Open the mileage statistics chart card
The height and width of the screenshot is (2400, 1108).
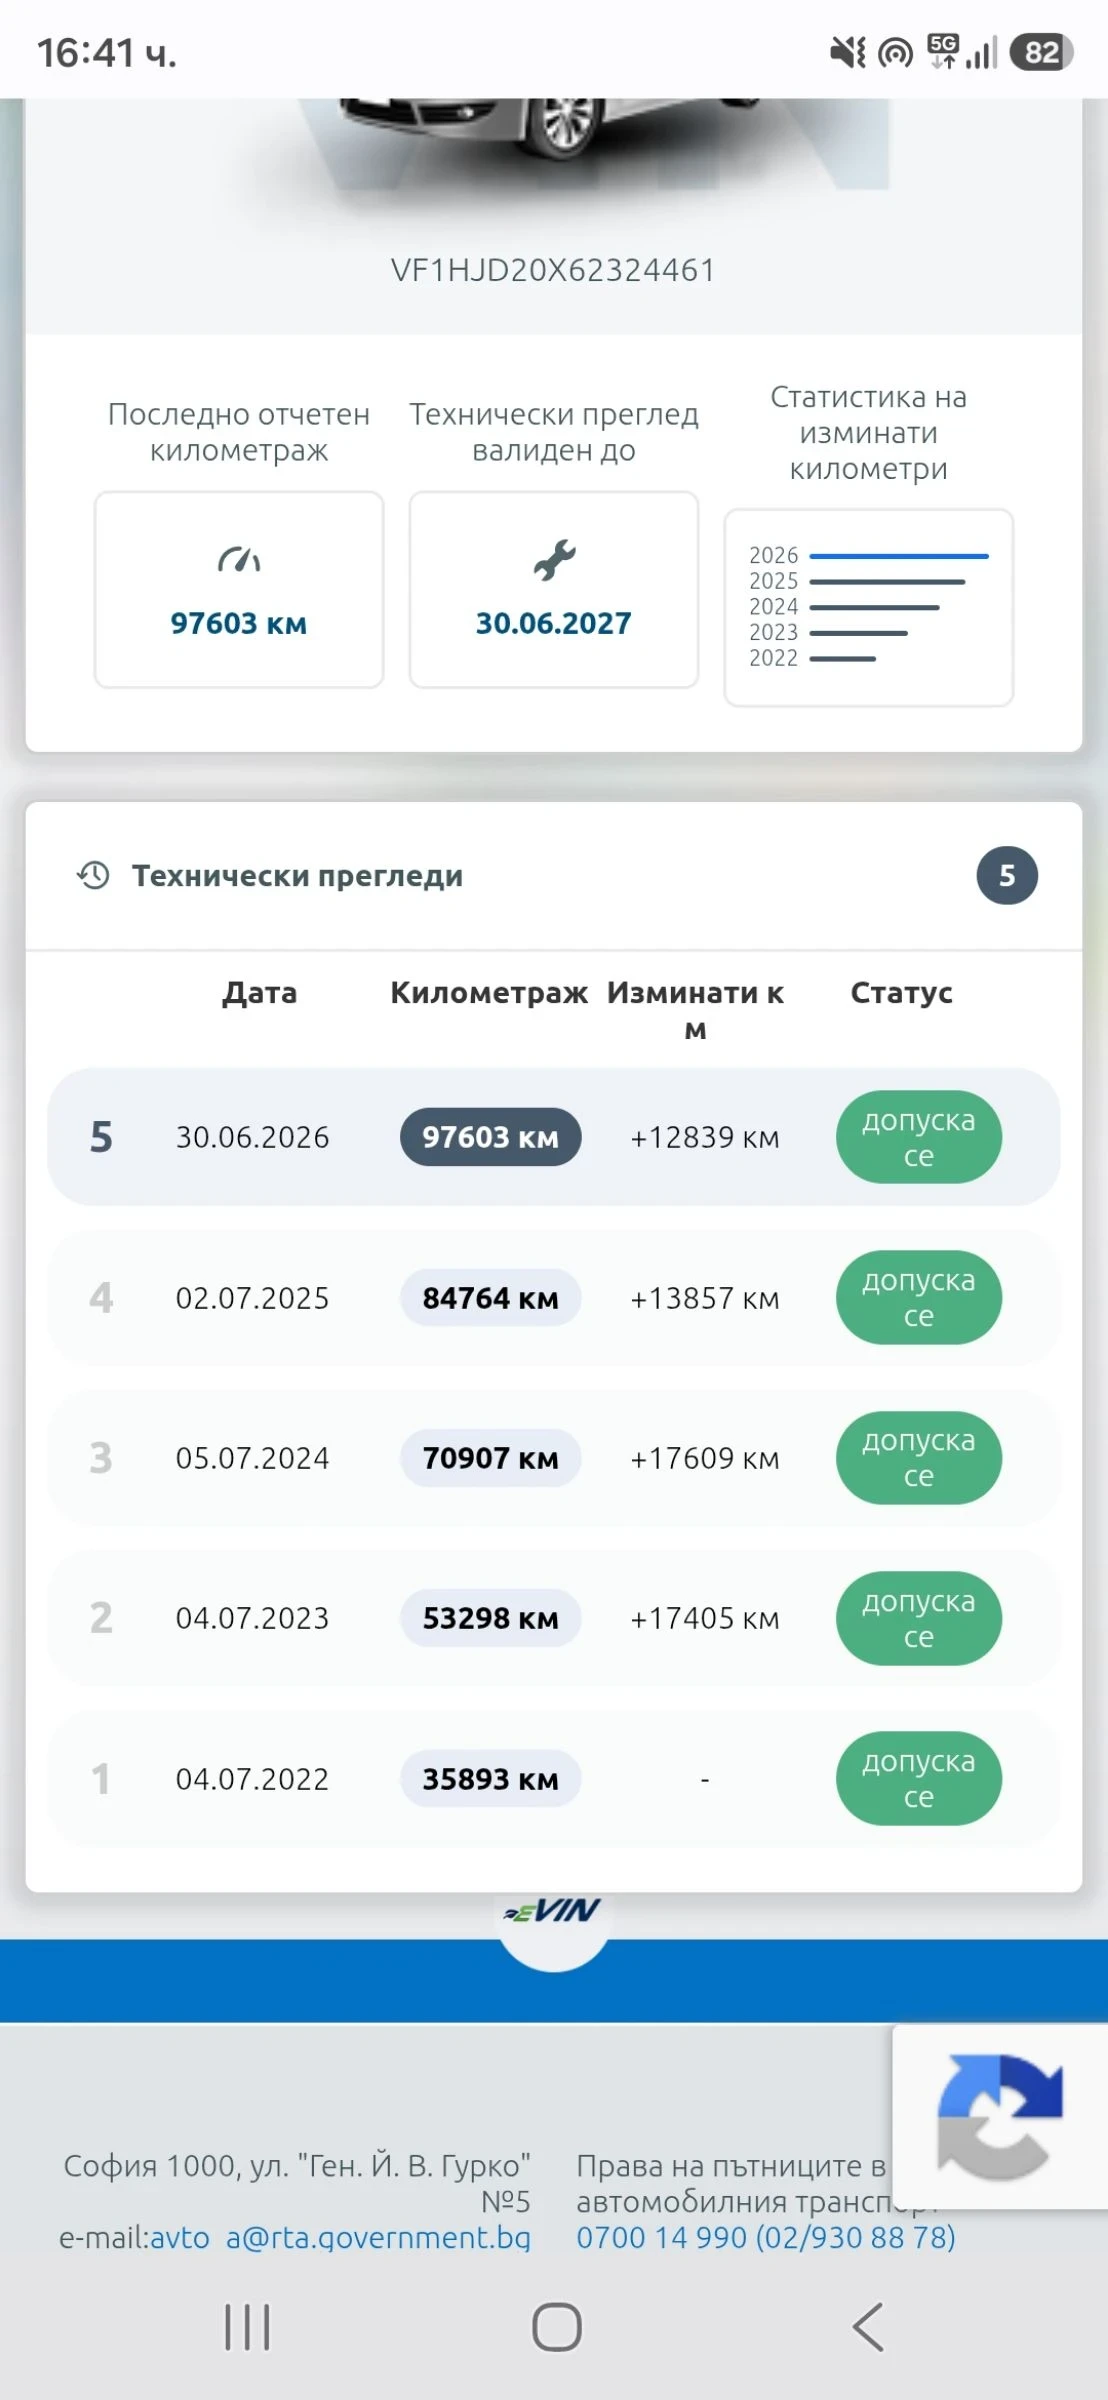click(868, 607)
